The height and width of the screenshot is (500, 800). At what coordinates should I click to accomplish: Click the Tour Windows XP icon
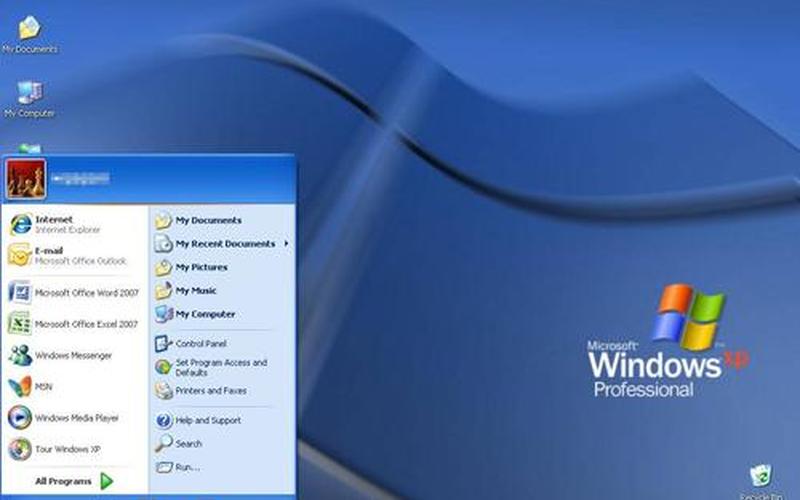tap(20, 449)
